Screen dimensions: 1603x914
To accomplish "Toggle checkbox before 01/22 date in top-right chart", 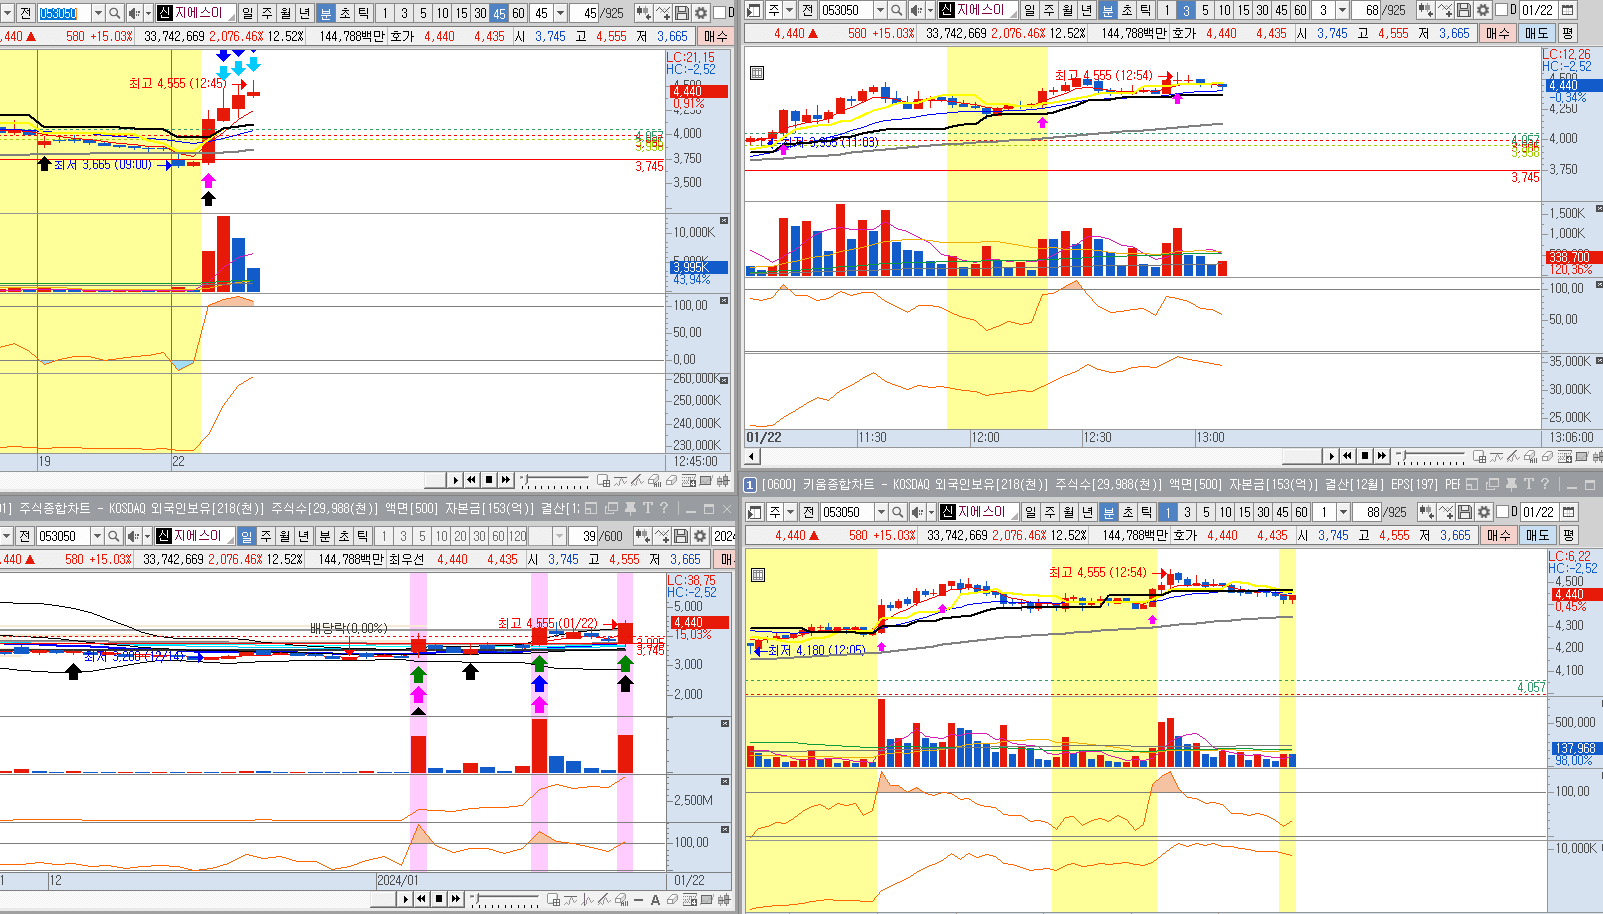I will 1501,10.
